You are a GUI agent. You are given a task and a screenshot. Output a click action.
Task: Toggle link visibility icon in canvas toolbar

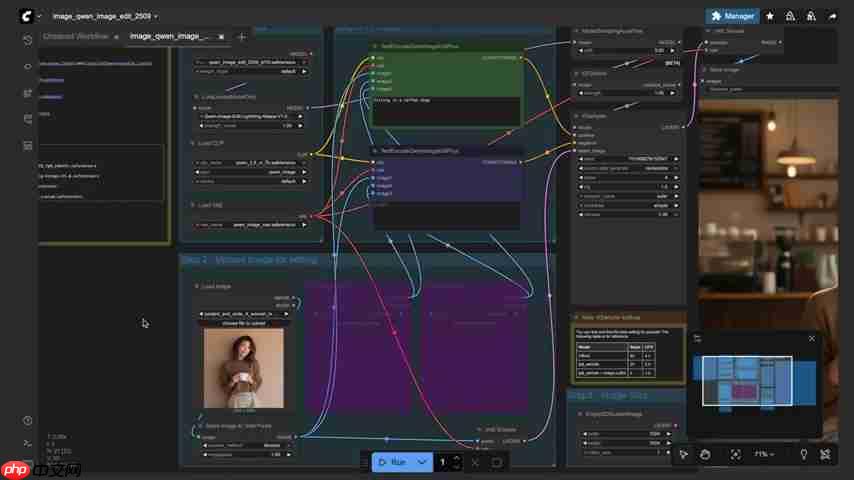pos(825,454)
